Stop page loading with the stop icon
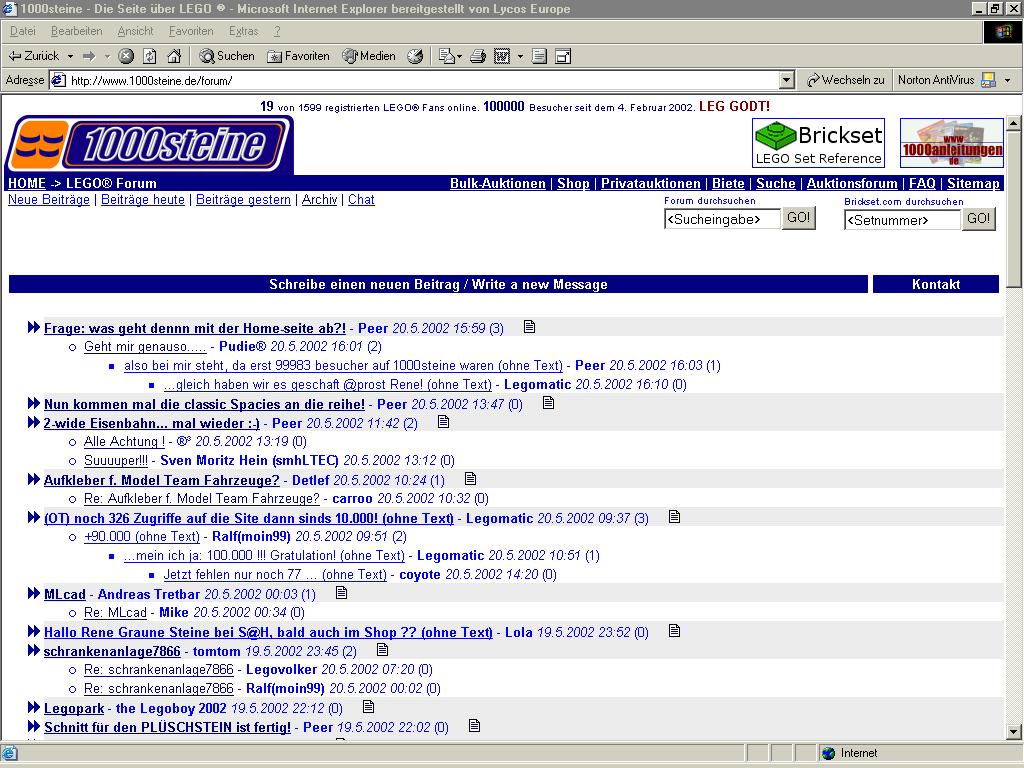The width and height of the screenshot is (1024, 768). 126,56
